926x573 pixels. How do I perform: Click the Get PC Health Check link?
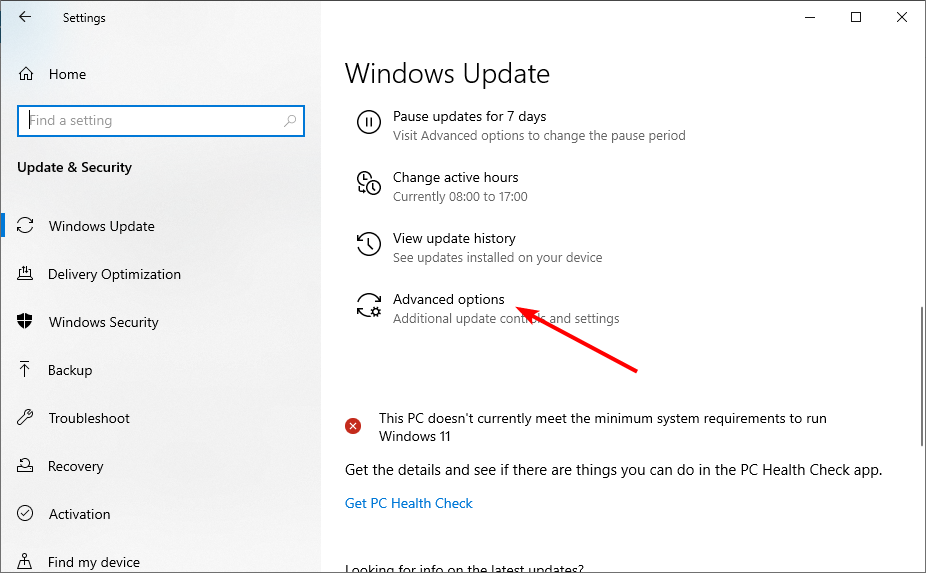click(x=408, y=503)
